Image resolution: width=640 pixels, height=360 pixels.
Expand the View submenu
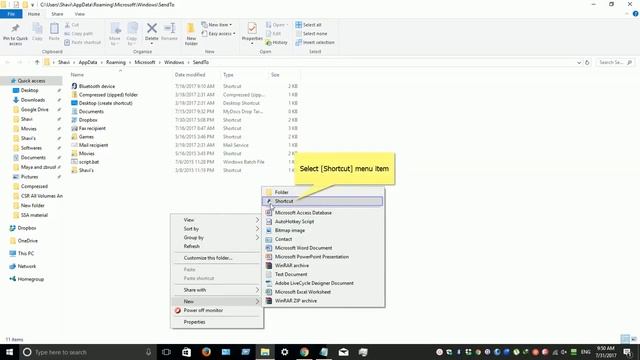click(217, 220)
